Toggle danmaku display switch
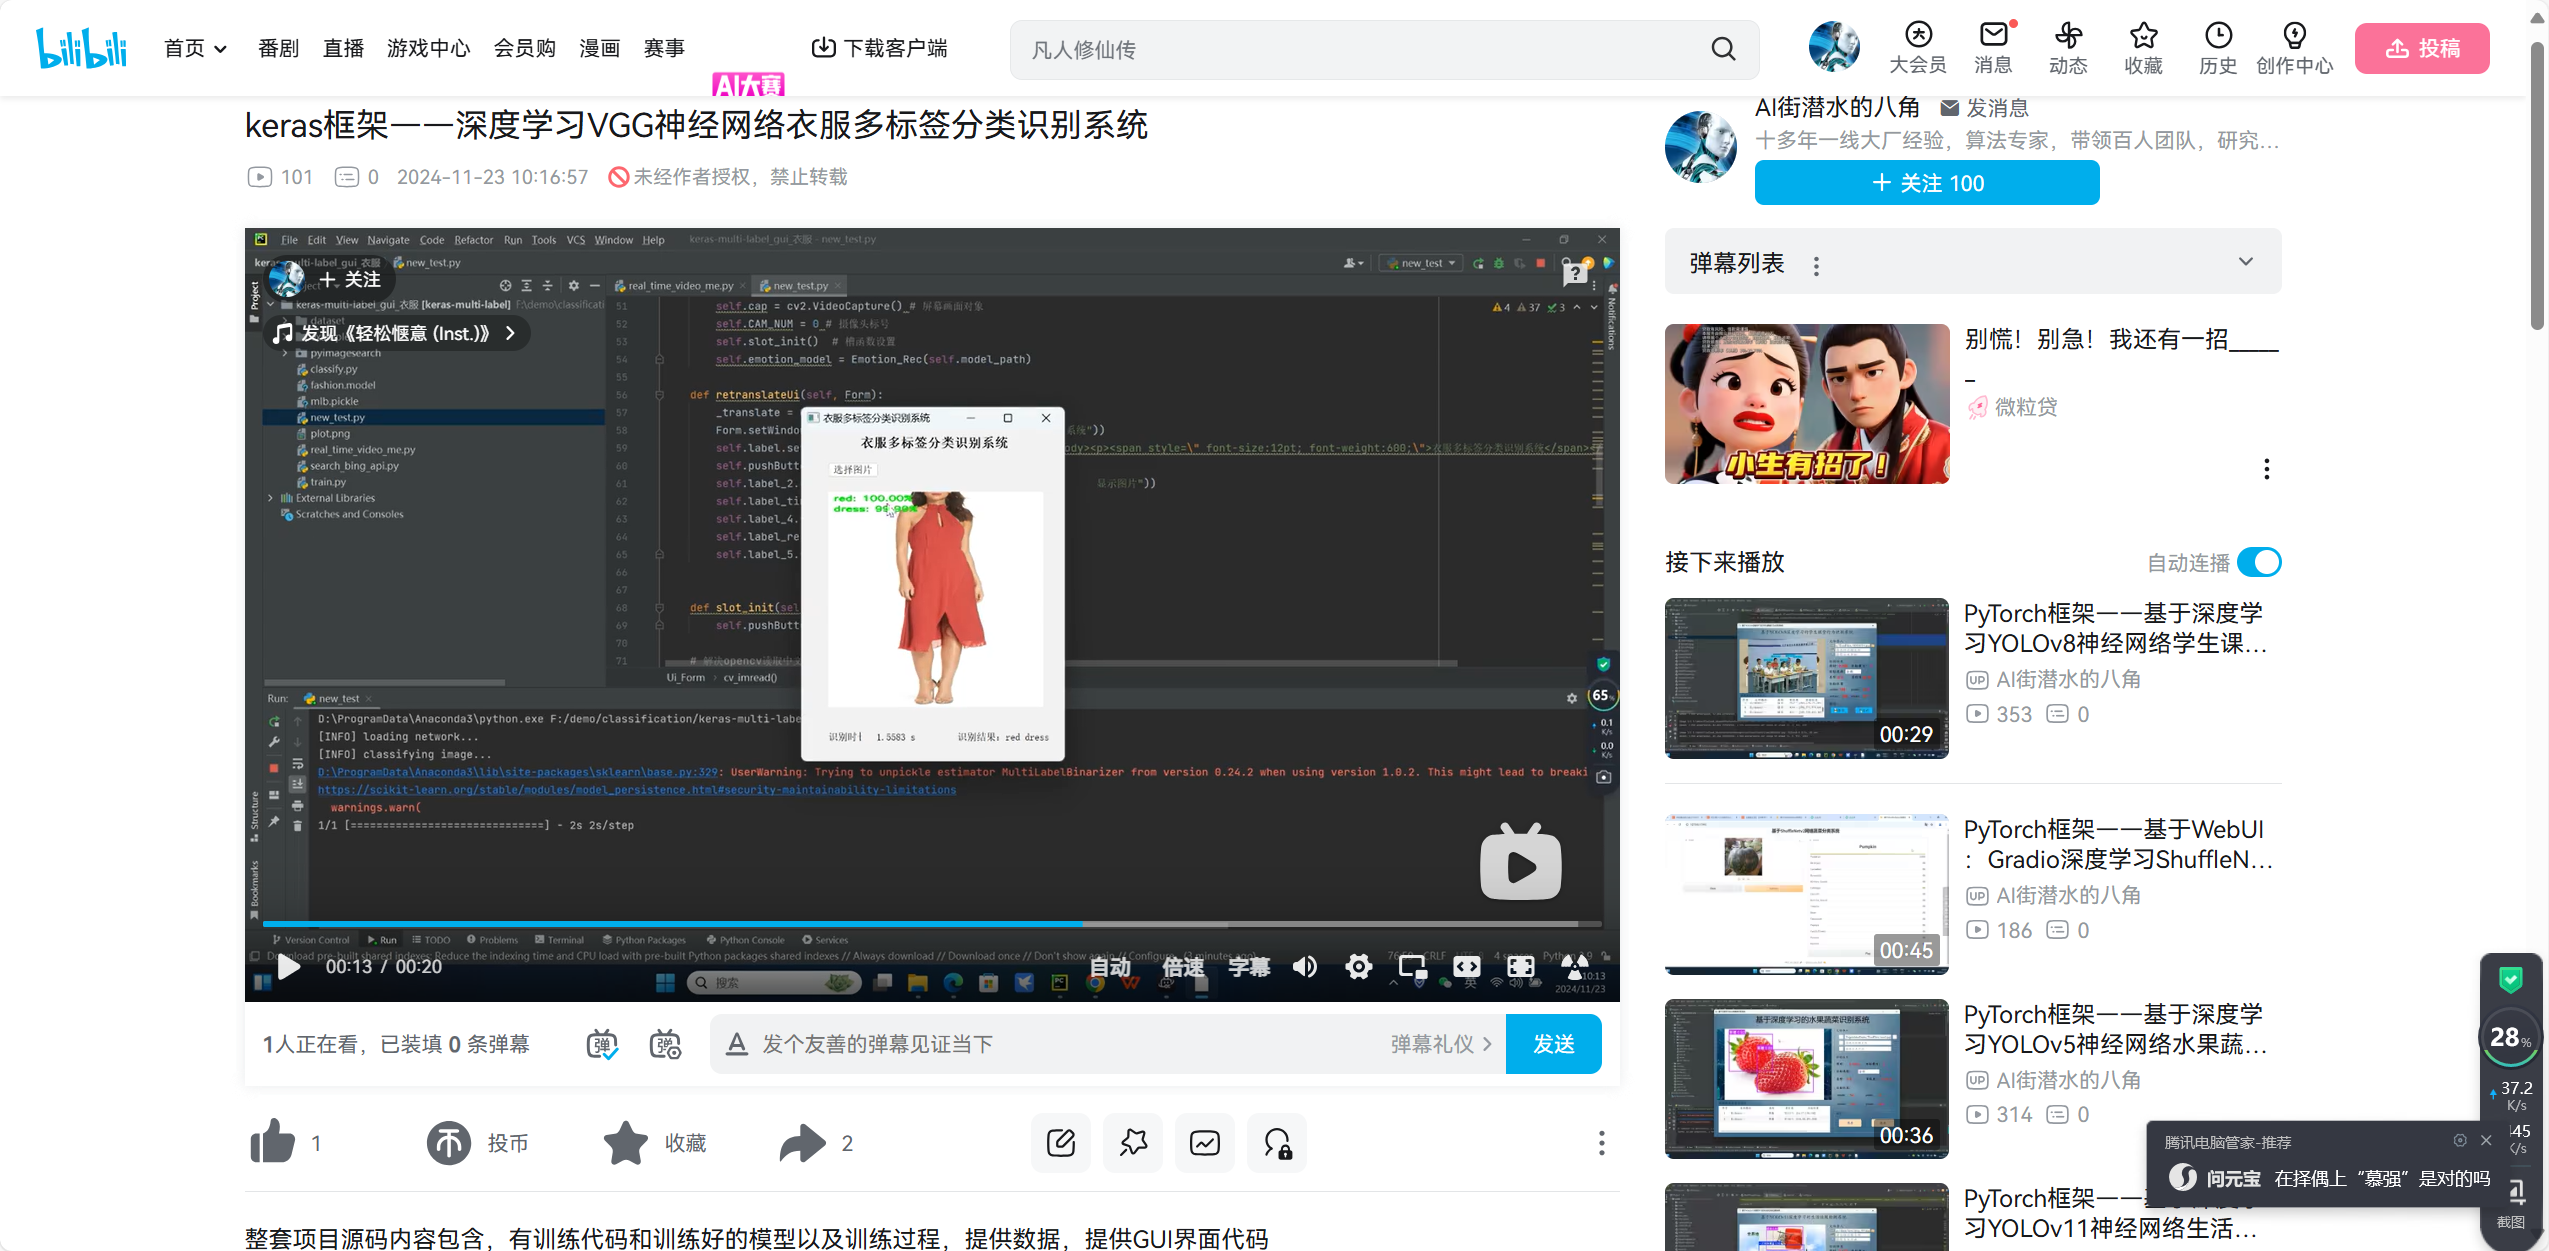The image size is (2549, 1251). tap(602, 1044)
